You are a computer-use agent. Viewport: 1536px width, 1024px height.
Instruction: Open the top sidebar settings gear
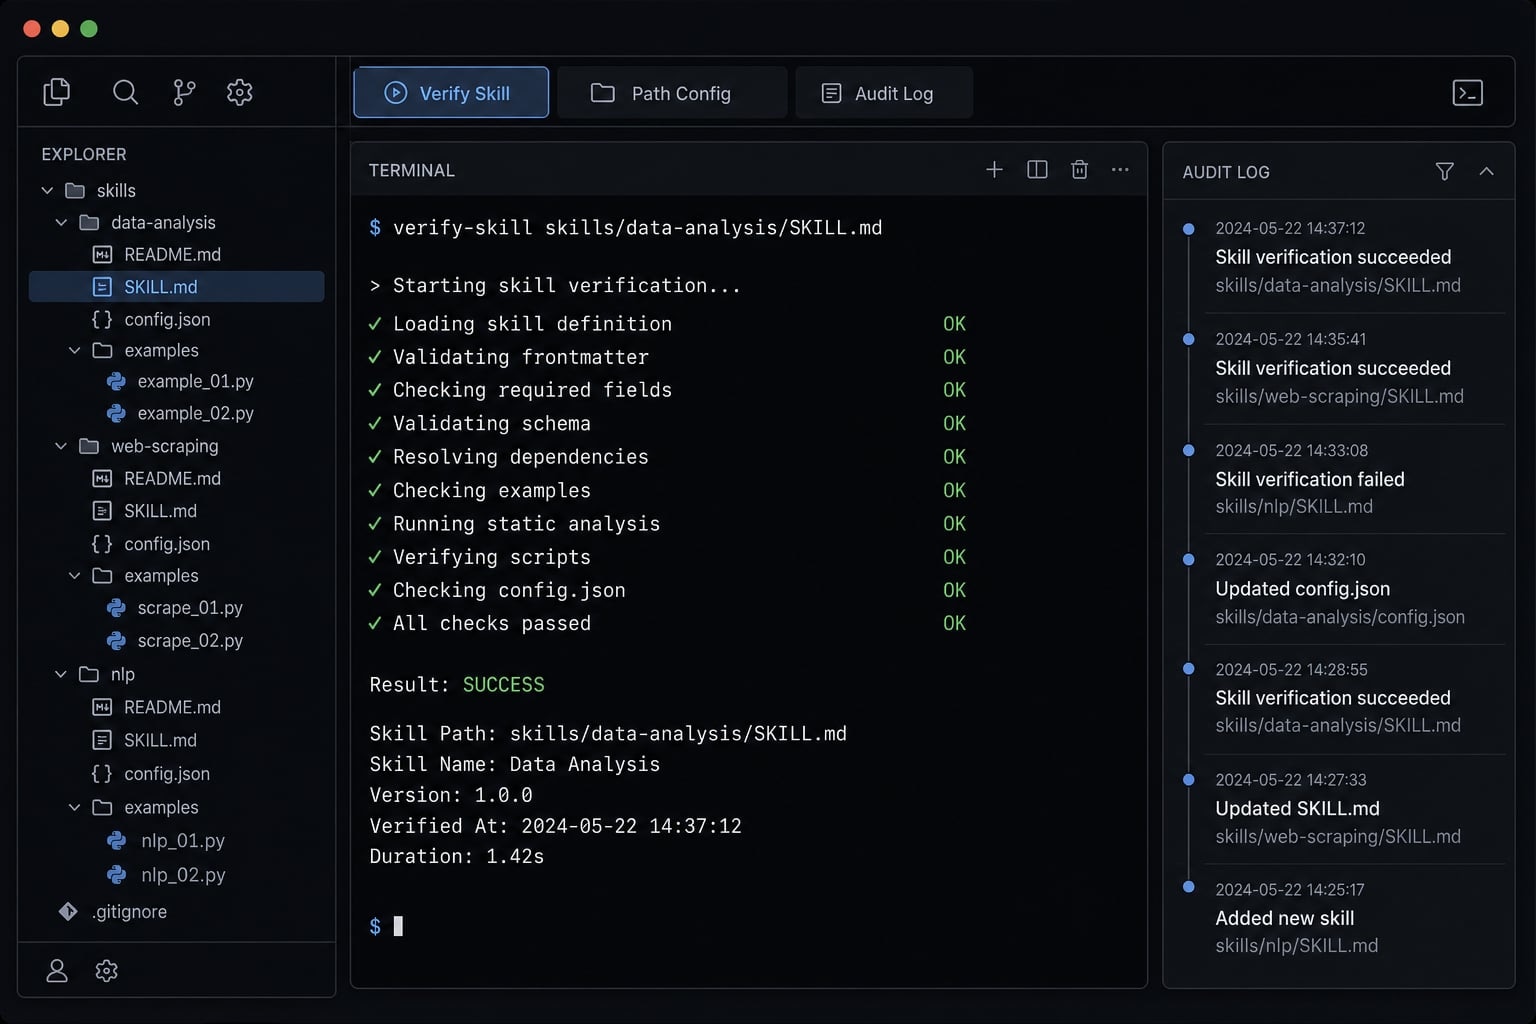pyautogui.click(x=240, y=92)
